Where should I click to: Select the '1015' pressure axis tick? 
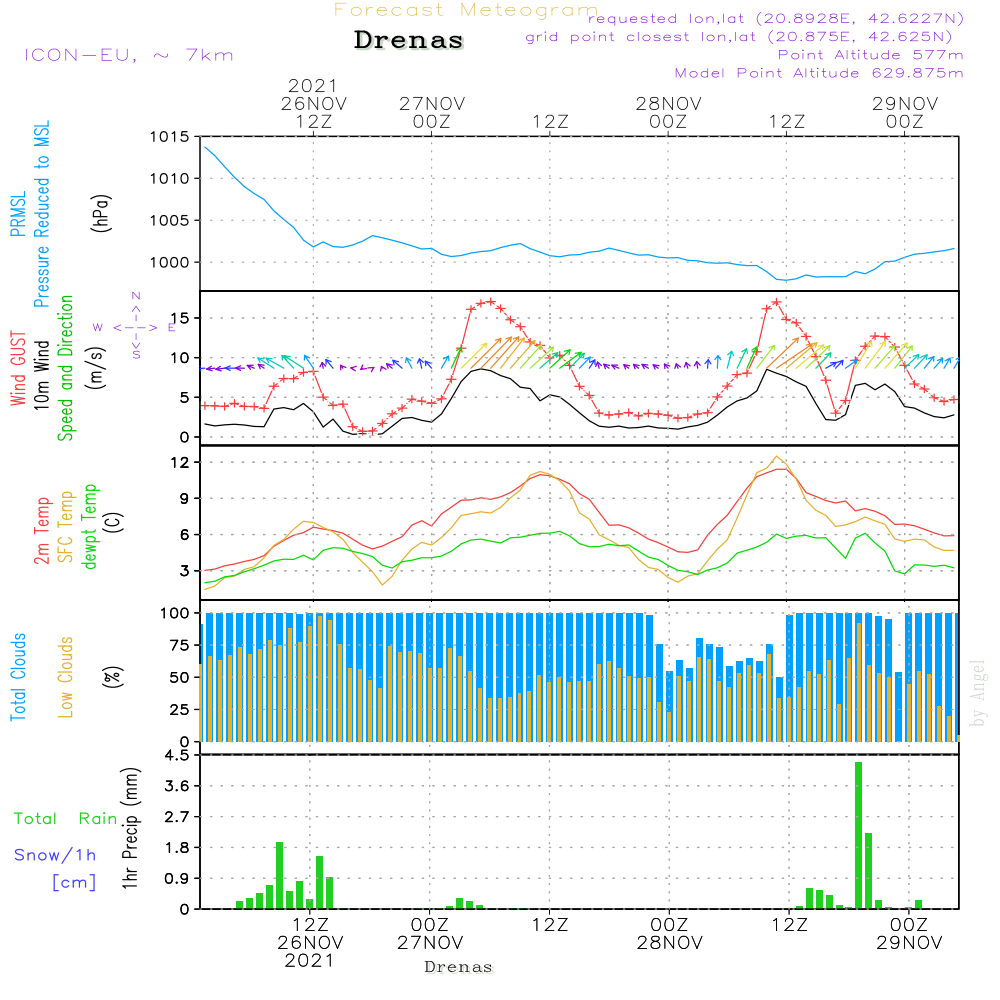[170, 136]
